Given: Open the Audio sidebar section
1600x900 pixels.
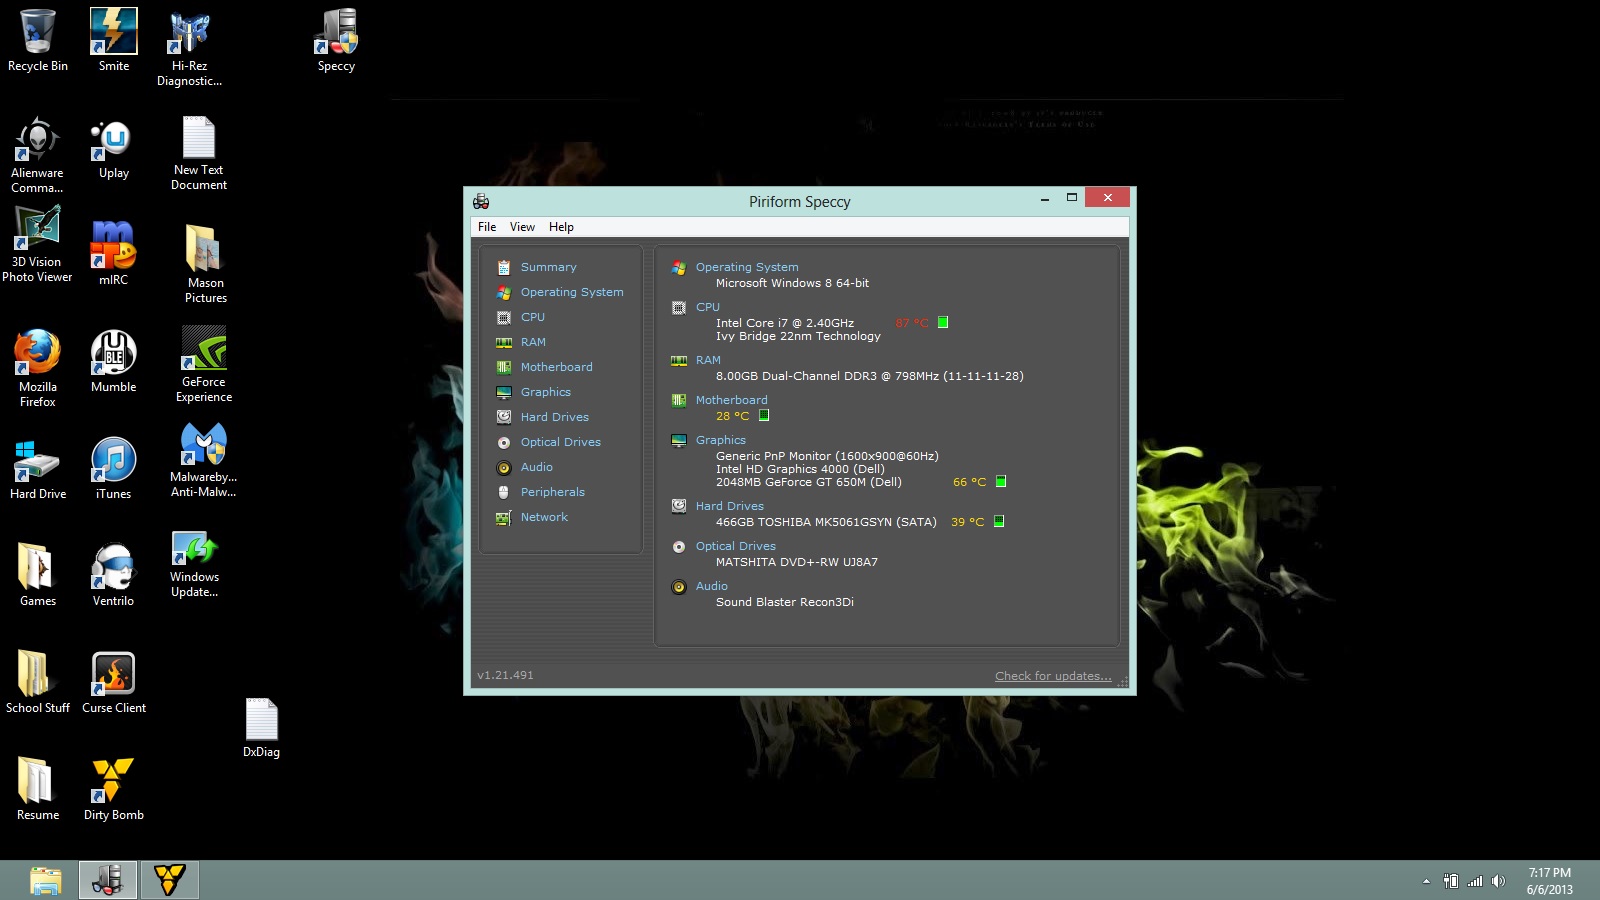Looking at the screenshot, I should pyautogui.click(x=536, y=467).
